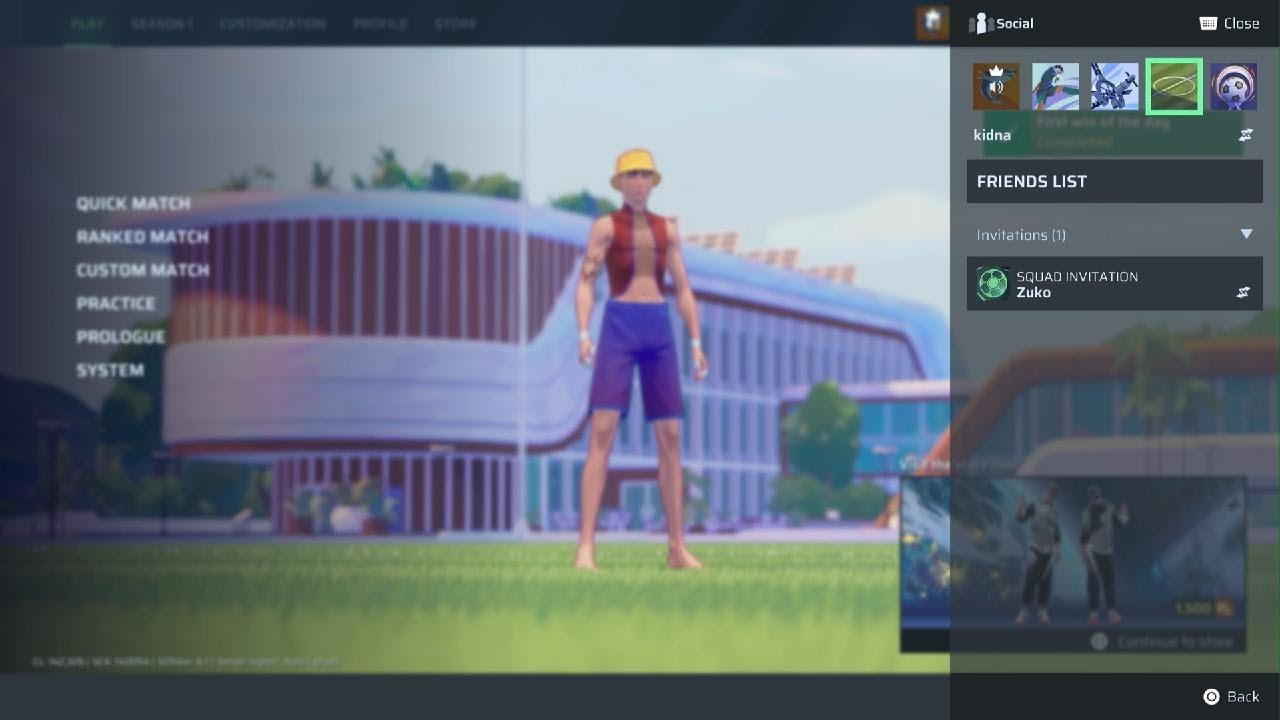Select the crowned speaker avatar icon
Image resolution: width=1280 pixels, height=720 pixels.
pos(996,86)
